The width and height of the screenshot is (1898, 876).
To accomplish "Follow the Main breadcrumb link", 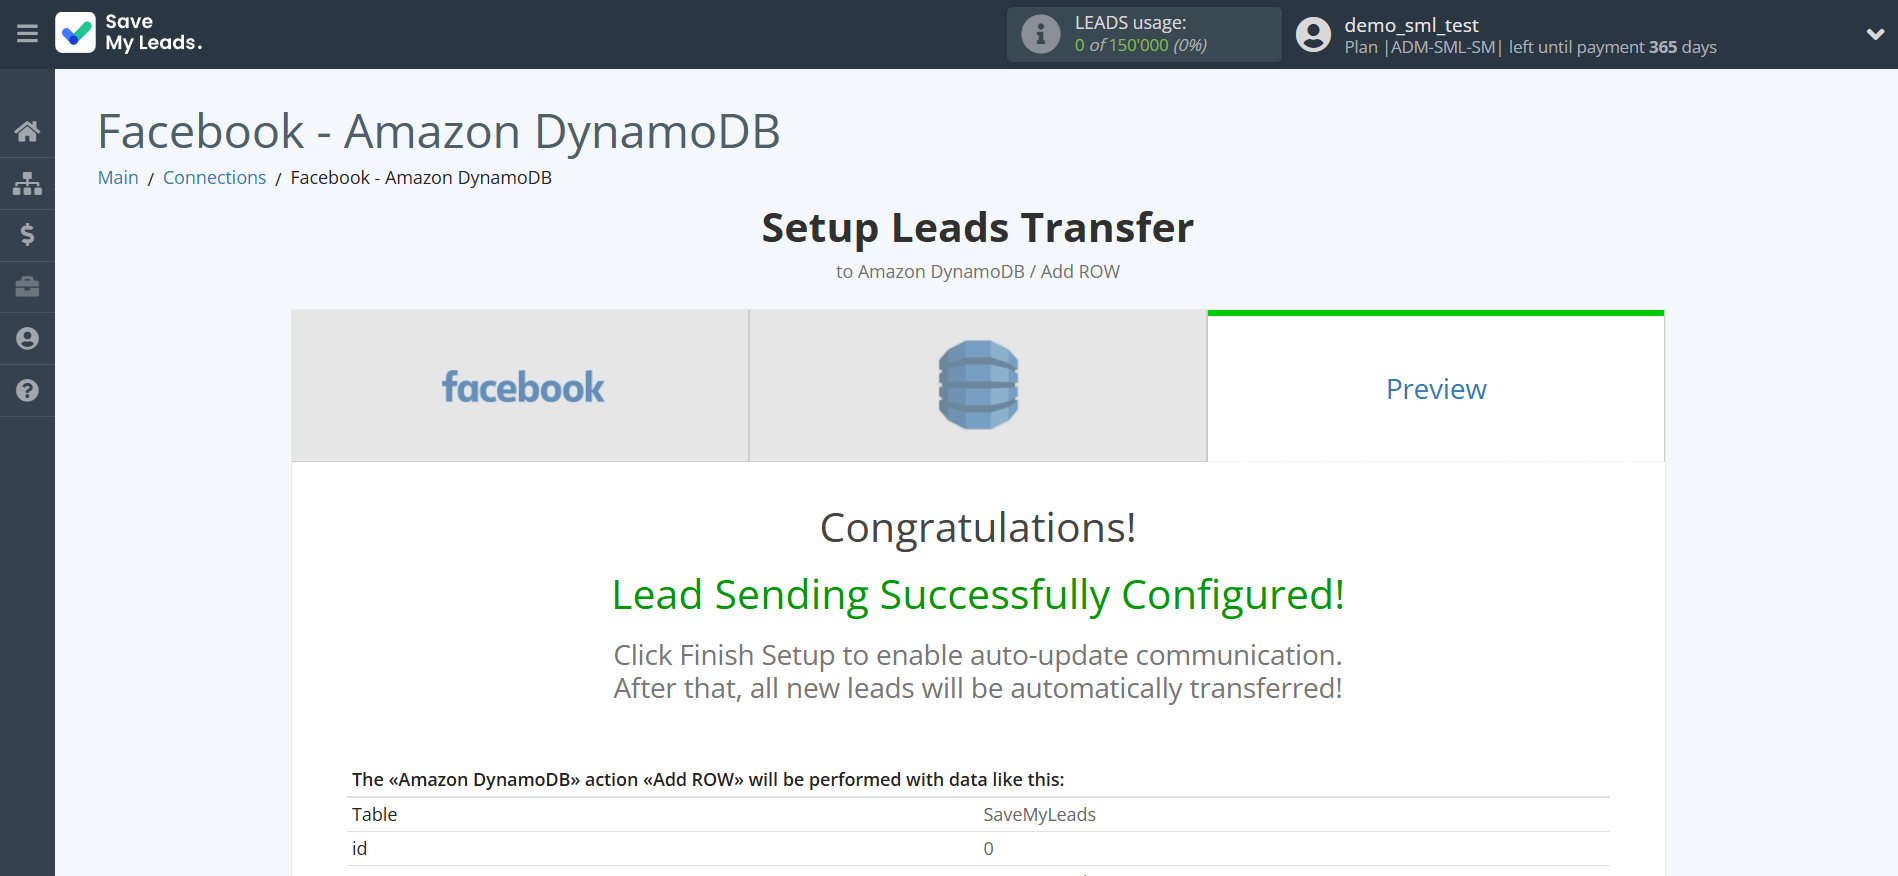I will [118, 178].
